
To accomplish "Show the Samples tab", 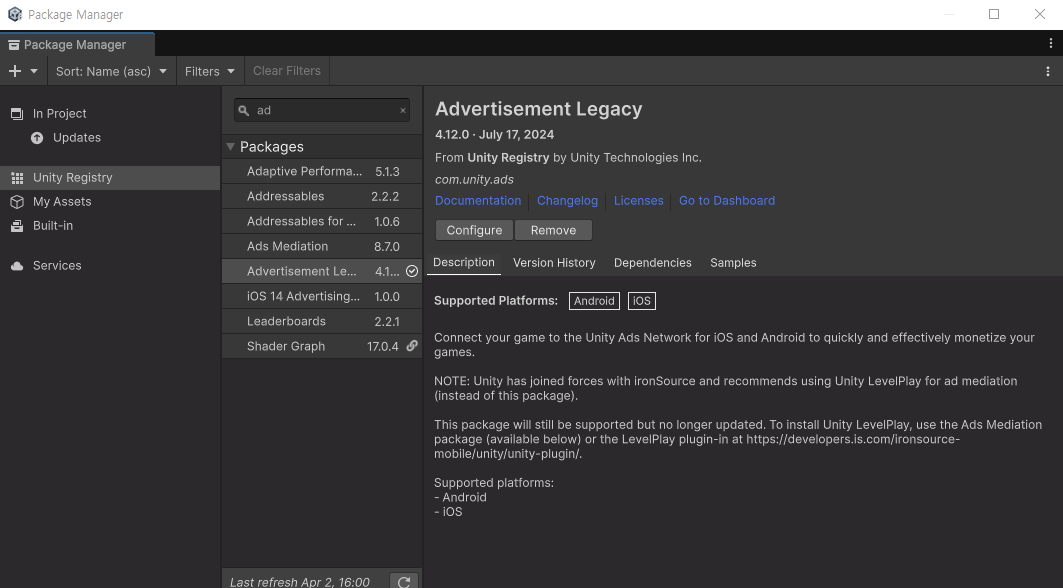I will 733,263.
